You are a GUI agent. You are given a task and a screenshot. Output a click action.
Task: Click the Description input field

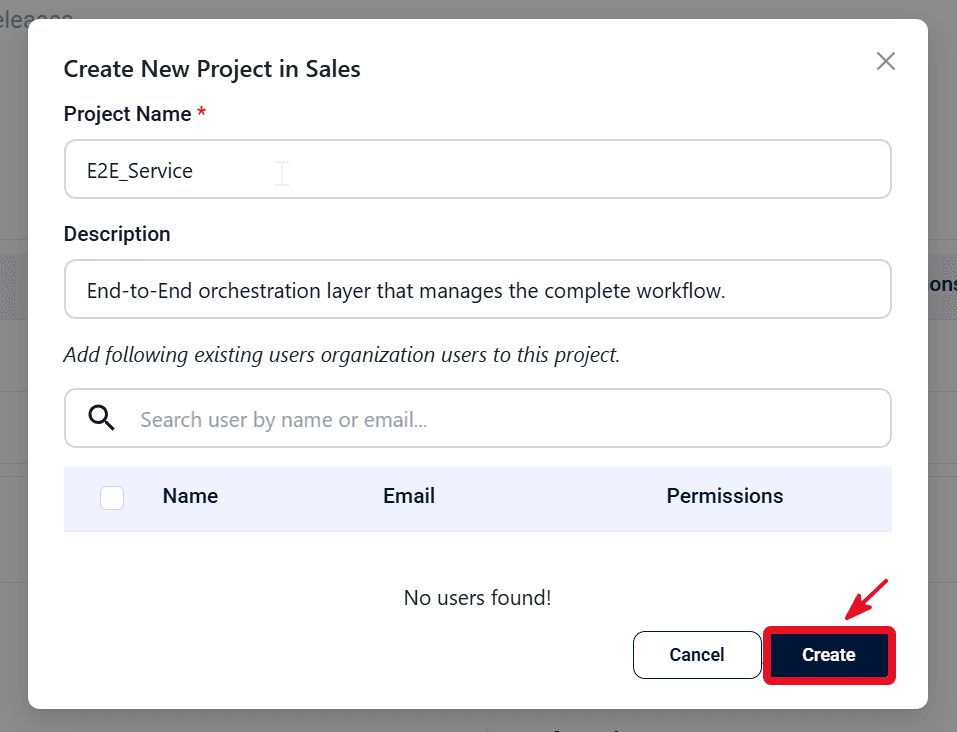click(477, 289)
